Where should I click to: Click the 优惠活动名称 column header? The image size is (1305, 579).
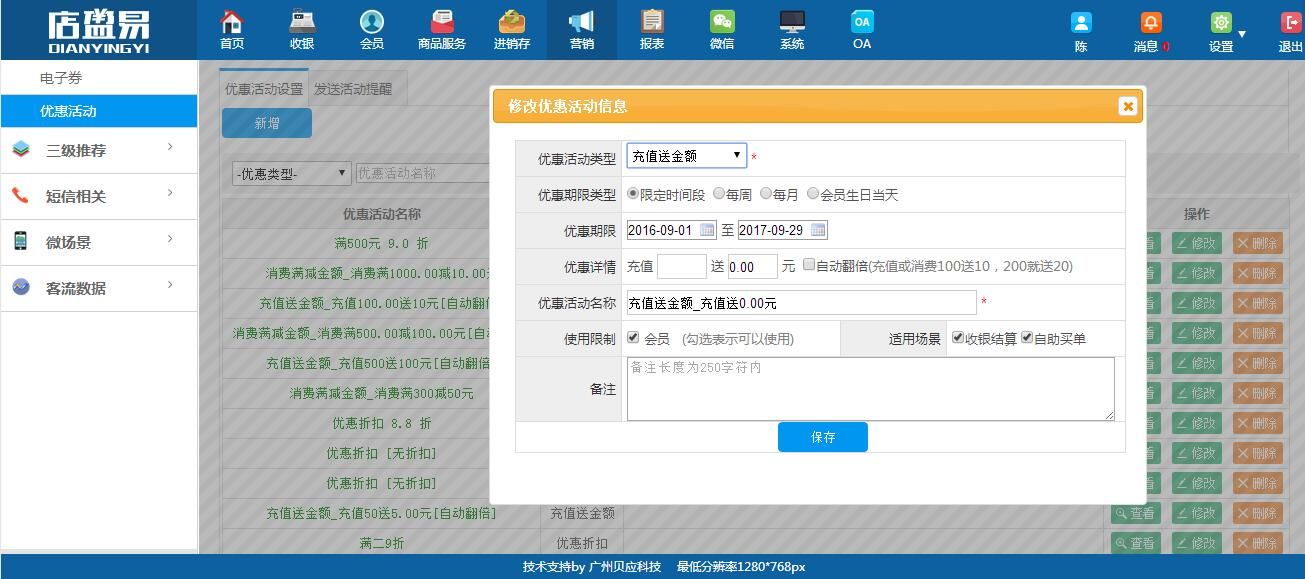click(381, 214)
